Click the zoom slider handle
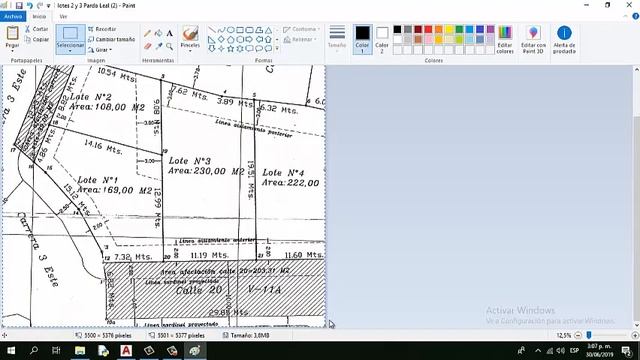 coord(589,335)
